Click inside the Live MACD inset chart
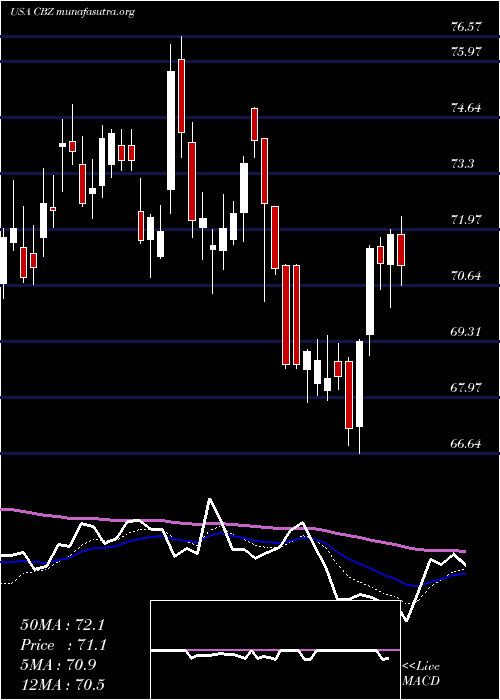 tap(275, 650)
